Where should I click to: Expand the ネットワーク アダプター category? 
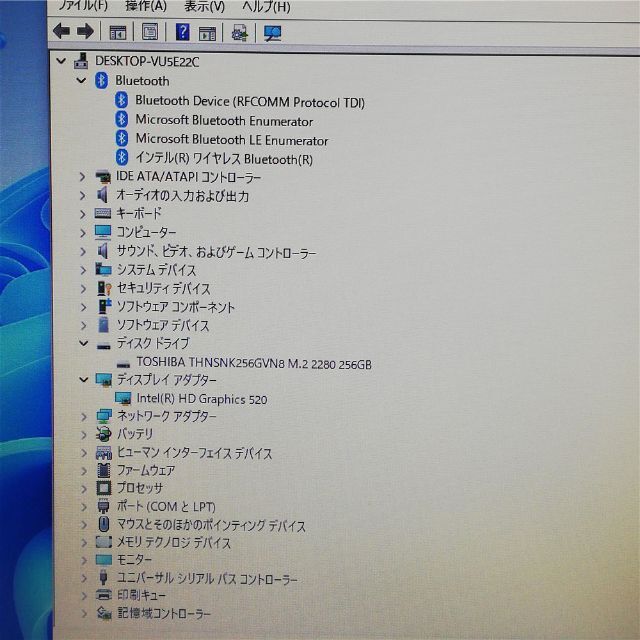[x=84, y=417]
